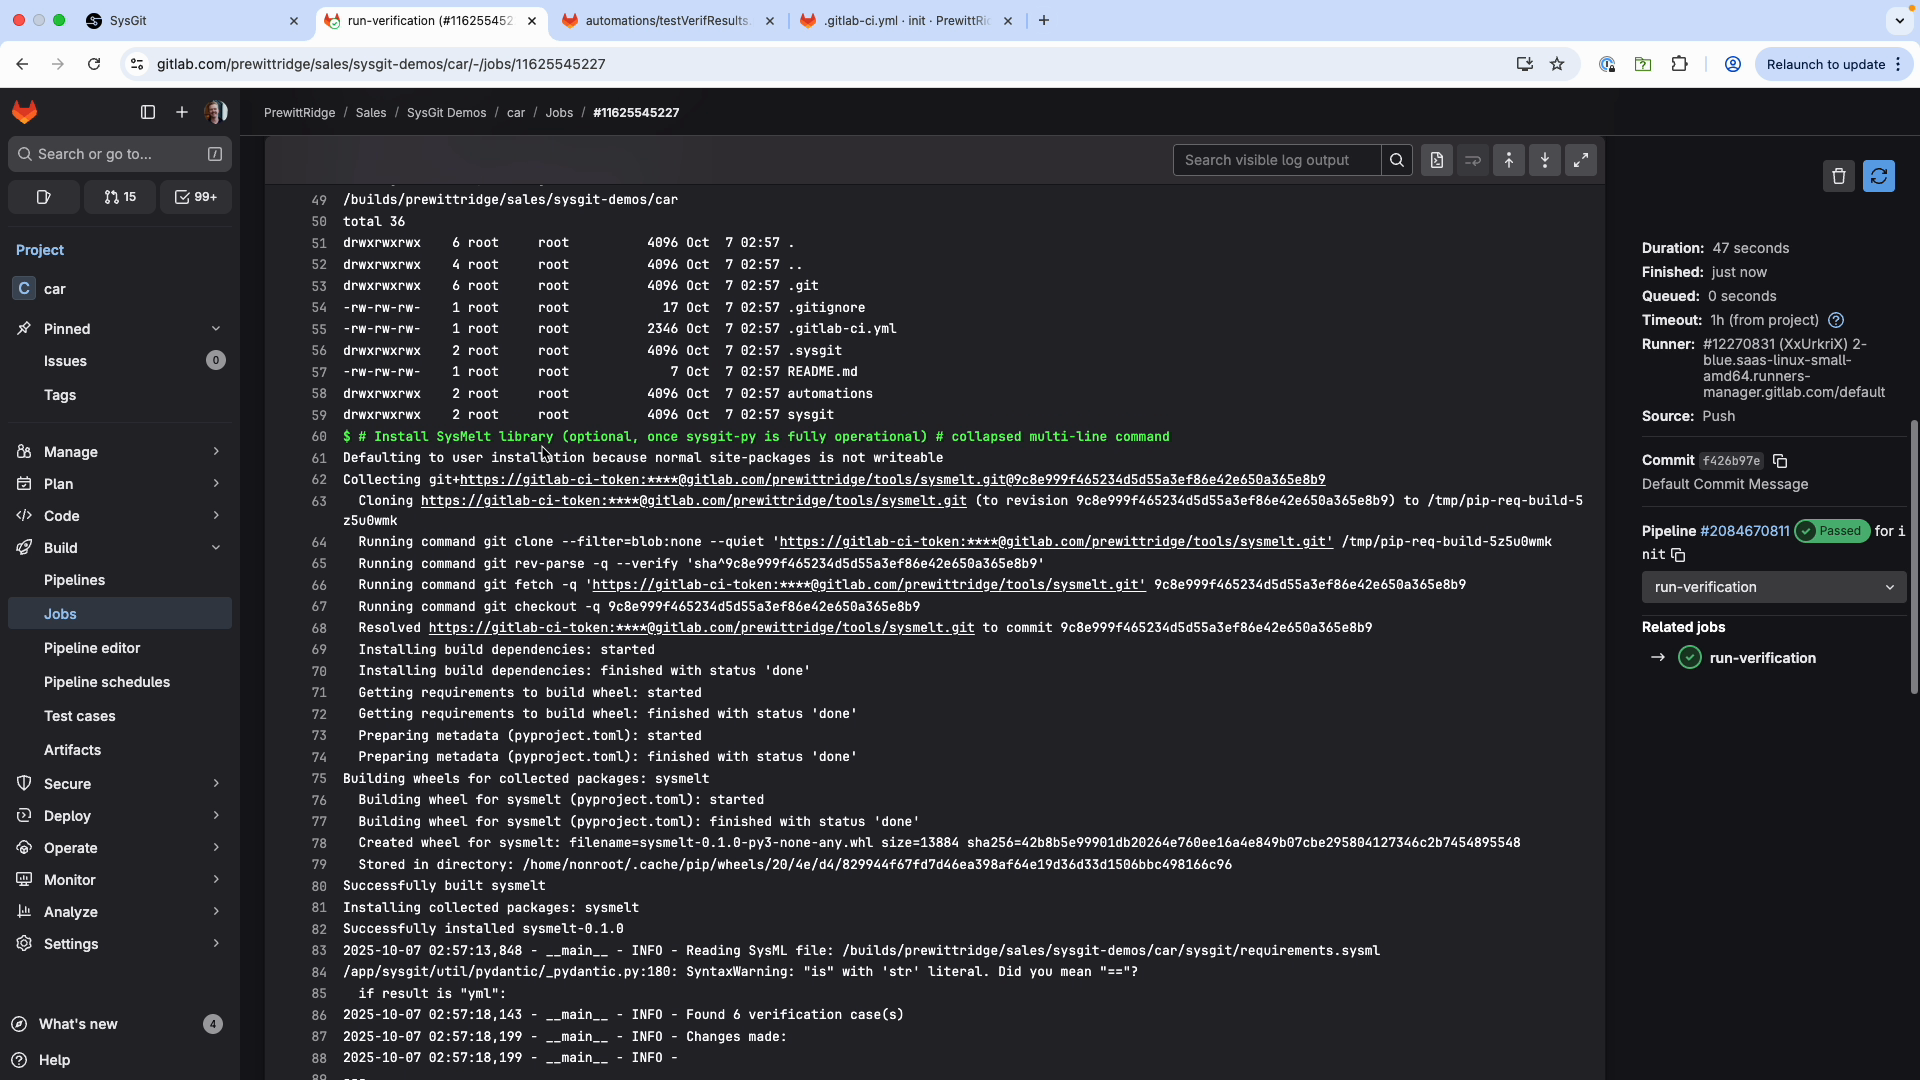
Task: Retry the job with blue refresh icon
Action: [1879, 176]
